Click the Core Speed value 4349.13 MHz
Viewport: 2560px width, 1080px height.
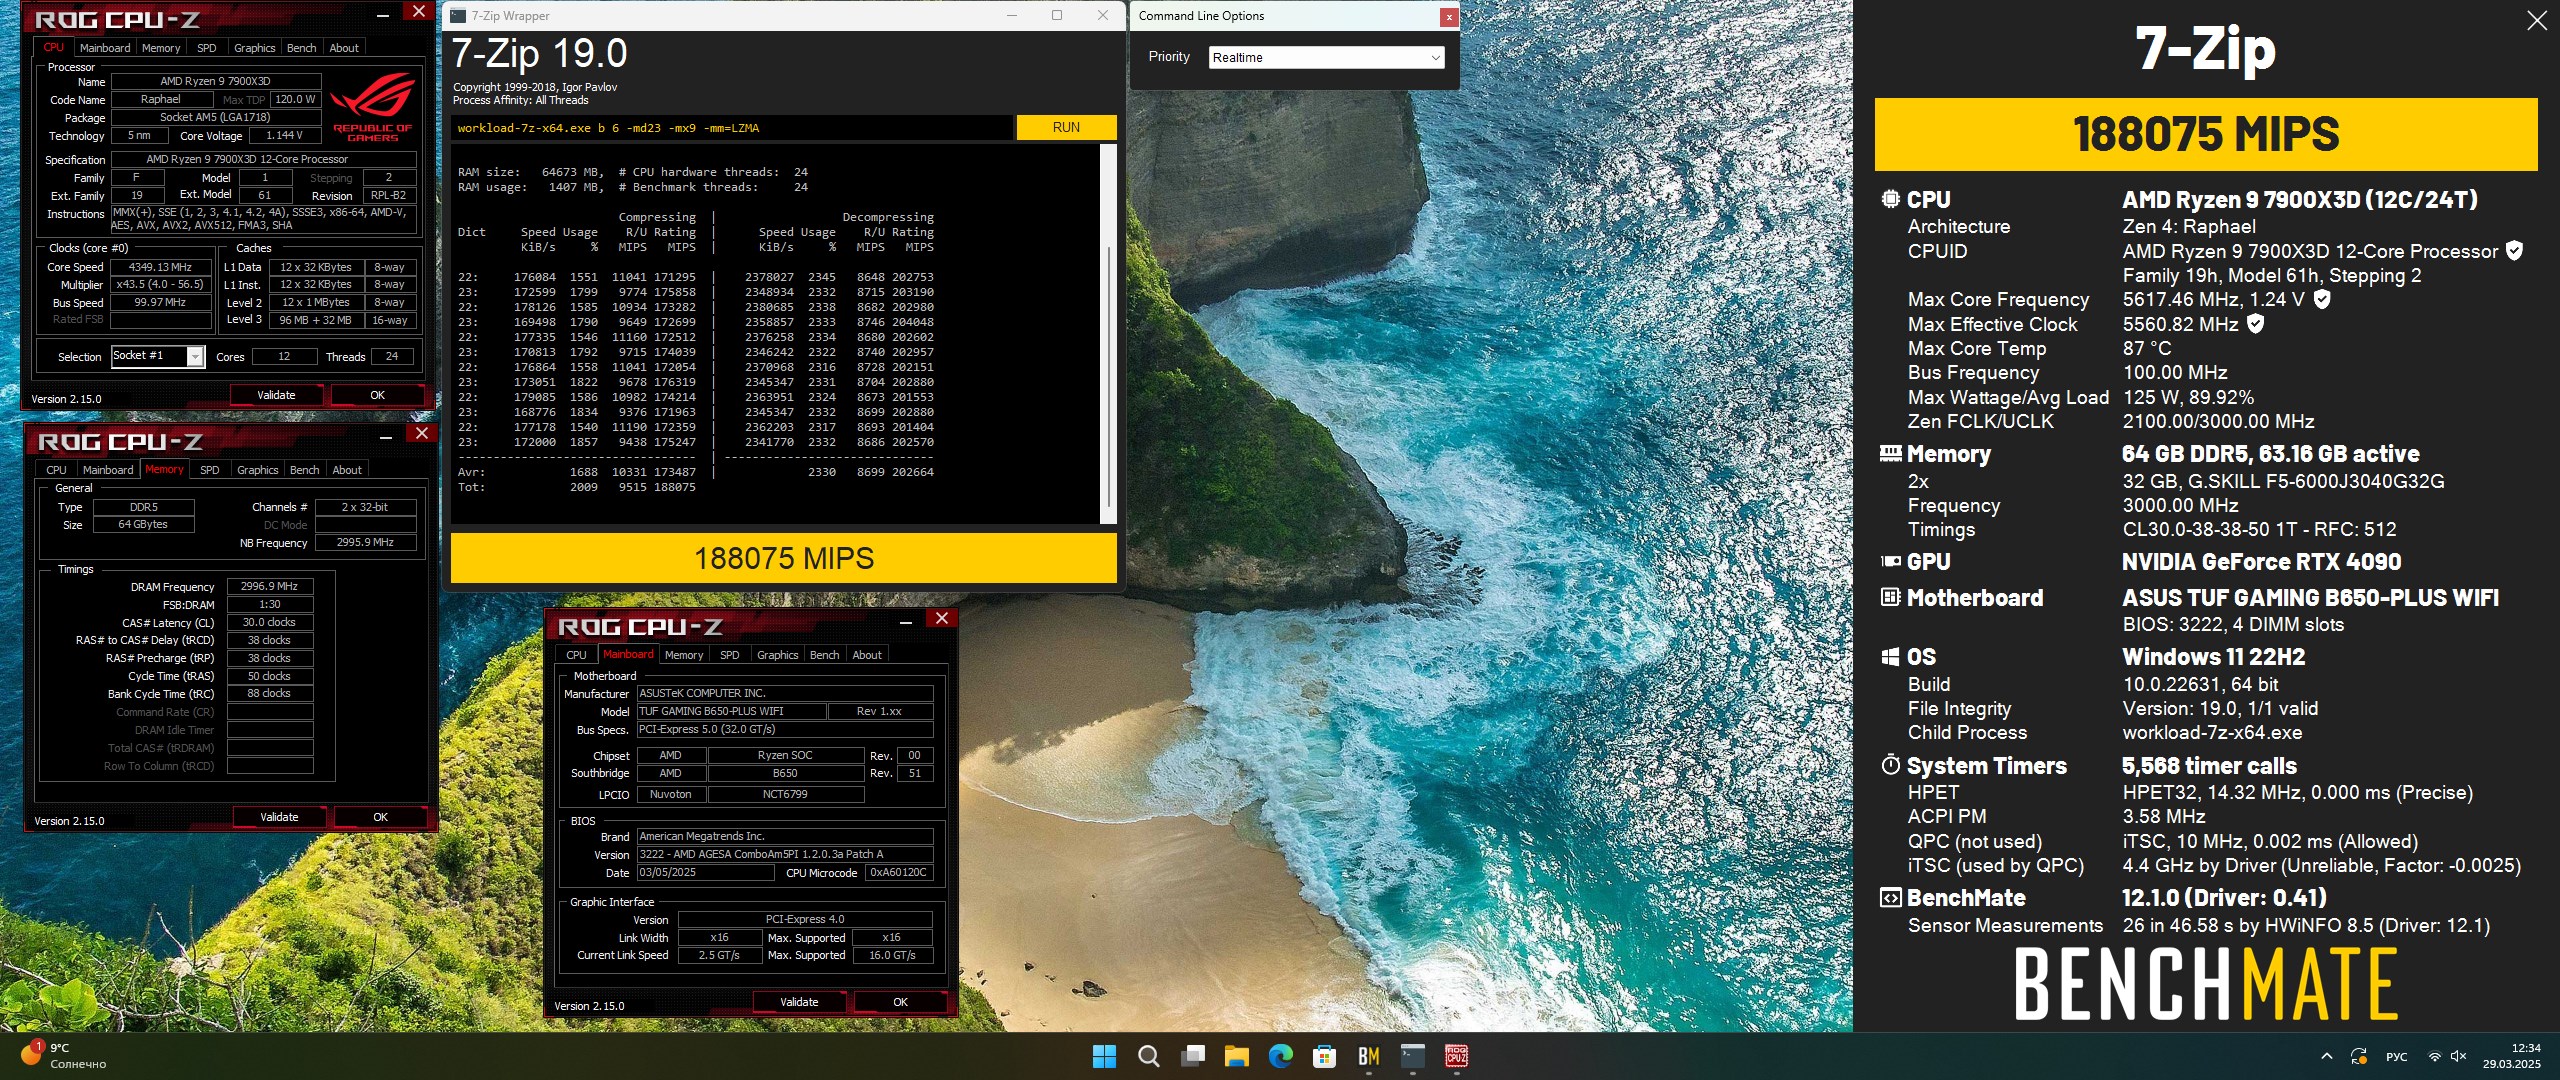161,267
